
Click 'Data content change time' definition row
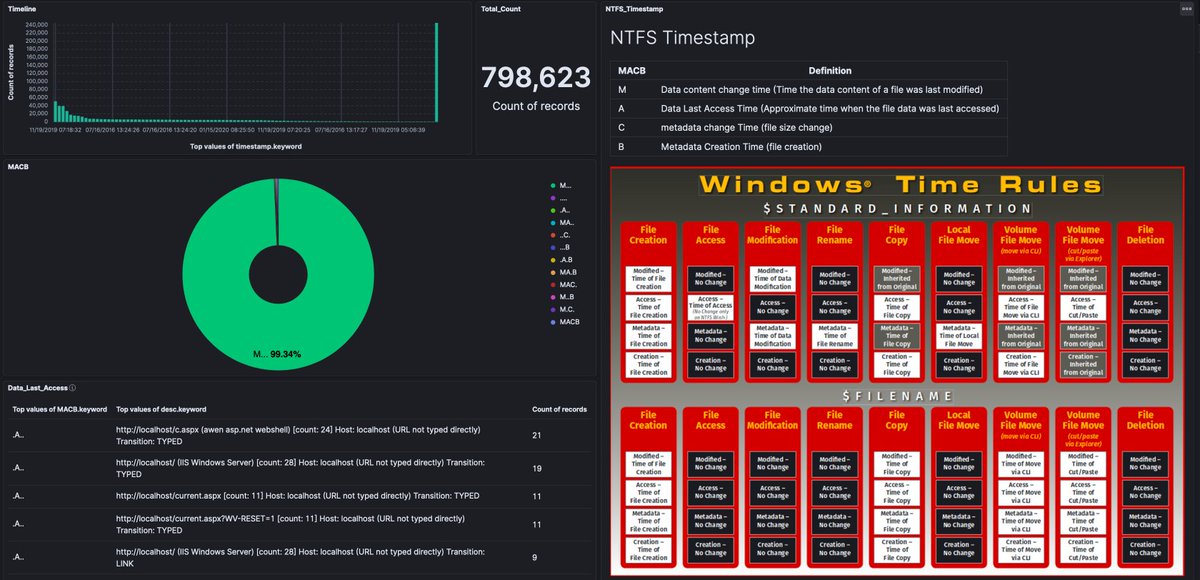[809, 89]
